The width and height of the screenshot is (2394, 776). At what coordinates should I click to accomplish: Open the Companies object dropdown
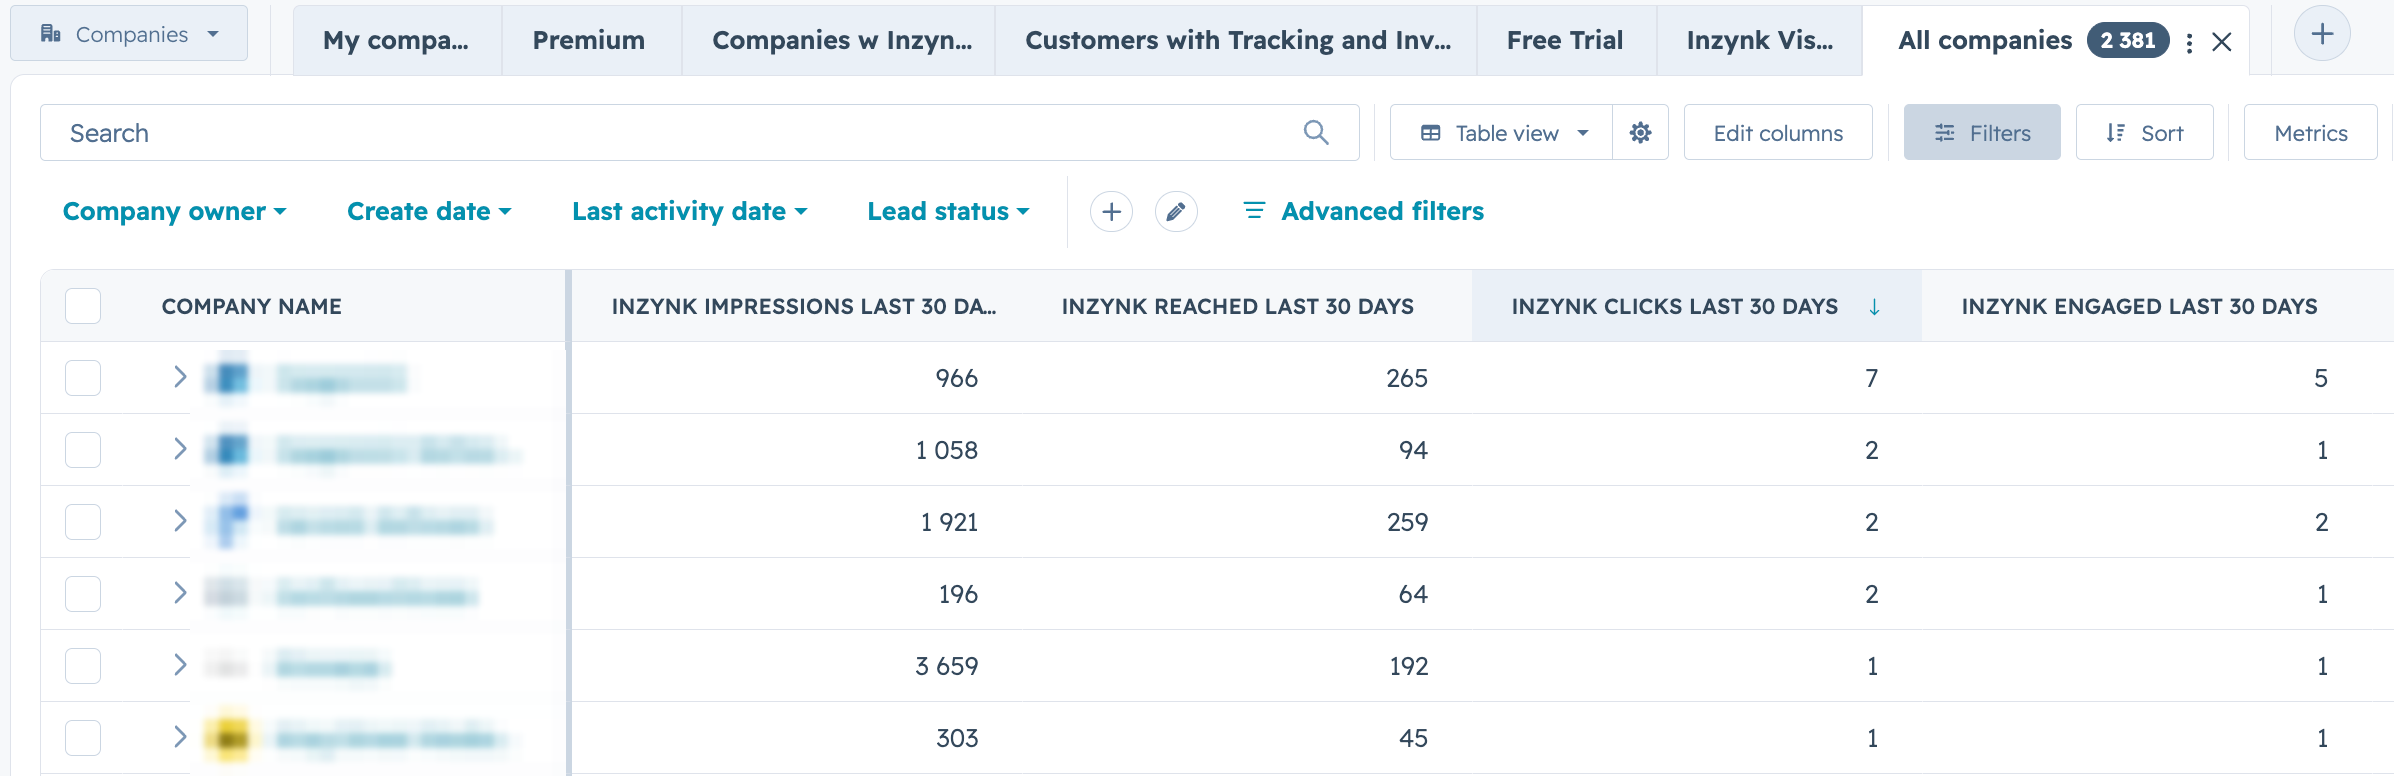tap(129, 33)
